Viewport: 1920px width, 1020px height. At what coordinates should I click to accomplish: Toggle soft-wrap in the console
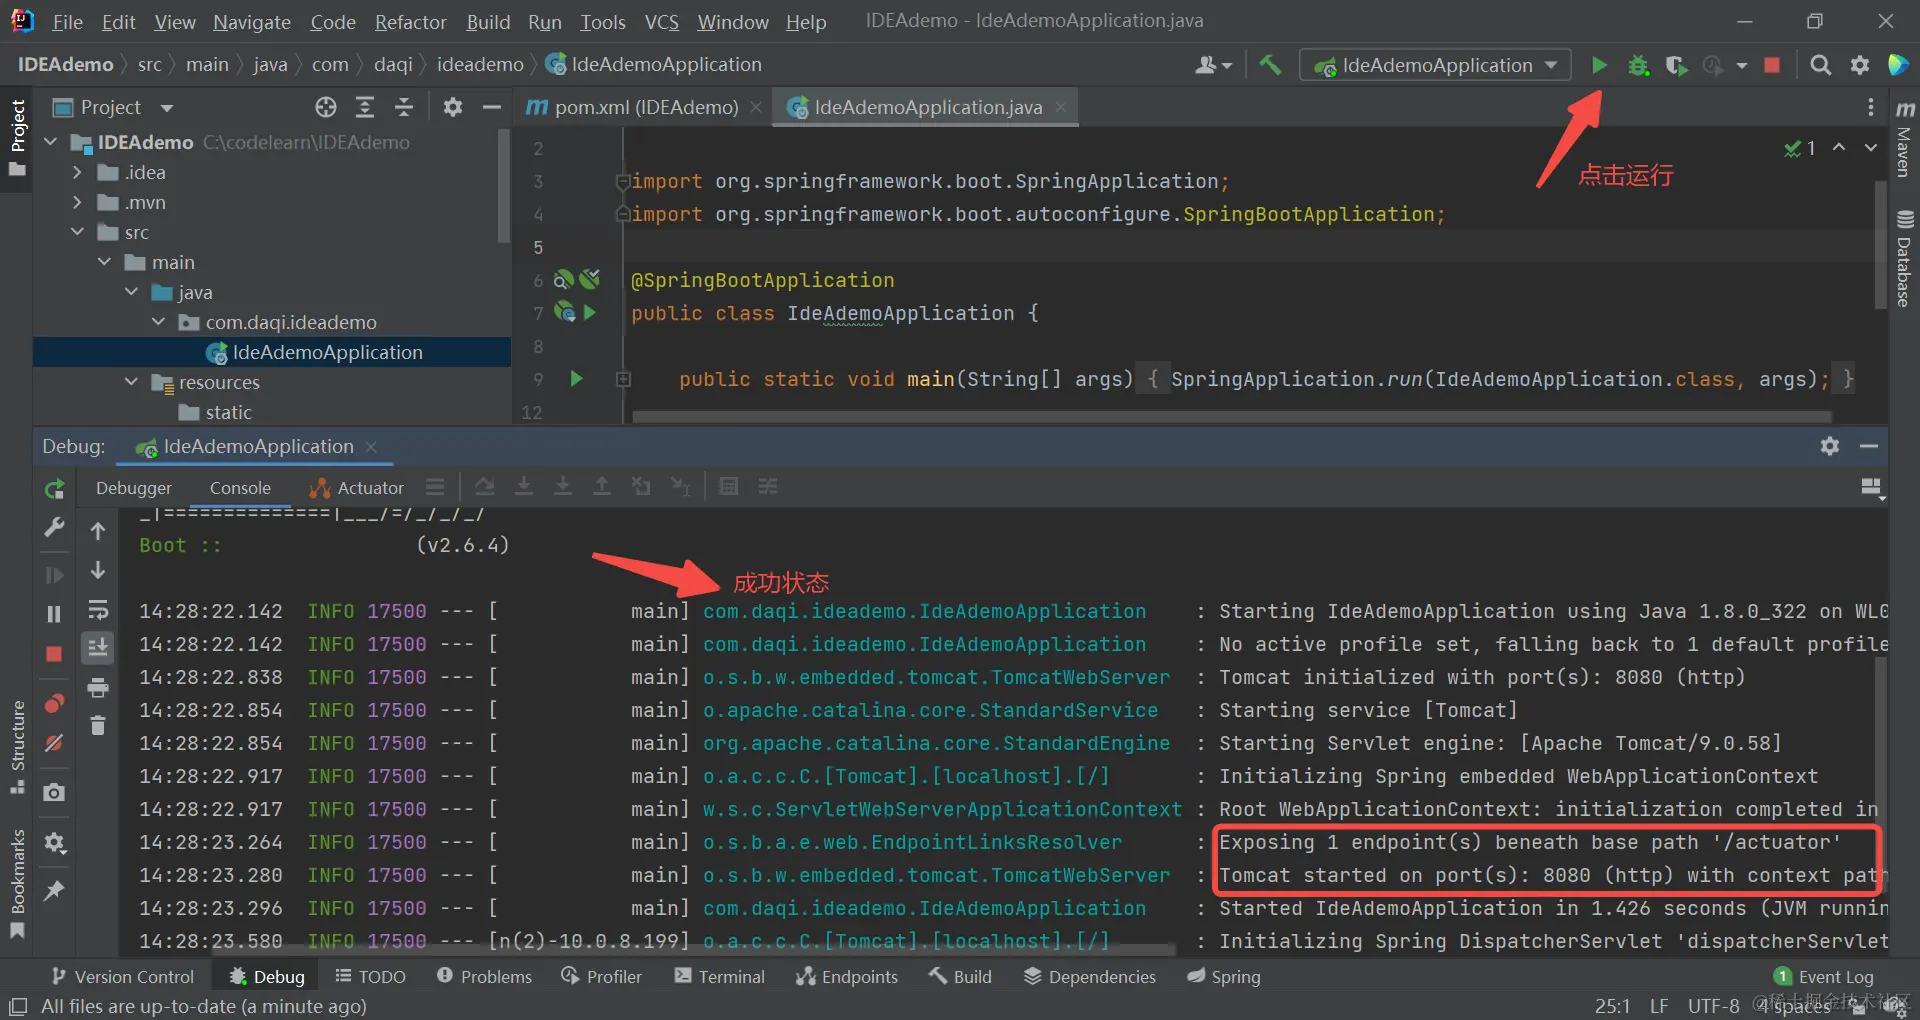(98, 610)
